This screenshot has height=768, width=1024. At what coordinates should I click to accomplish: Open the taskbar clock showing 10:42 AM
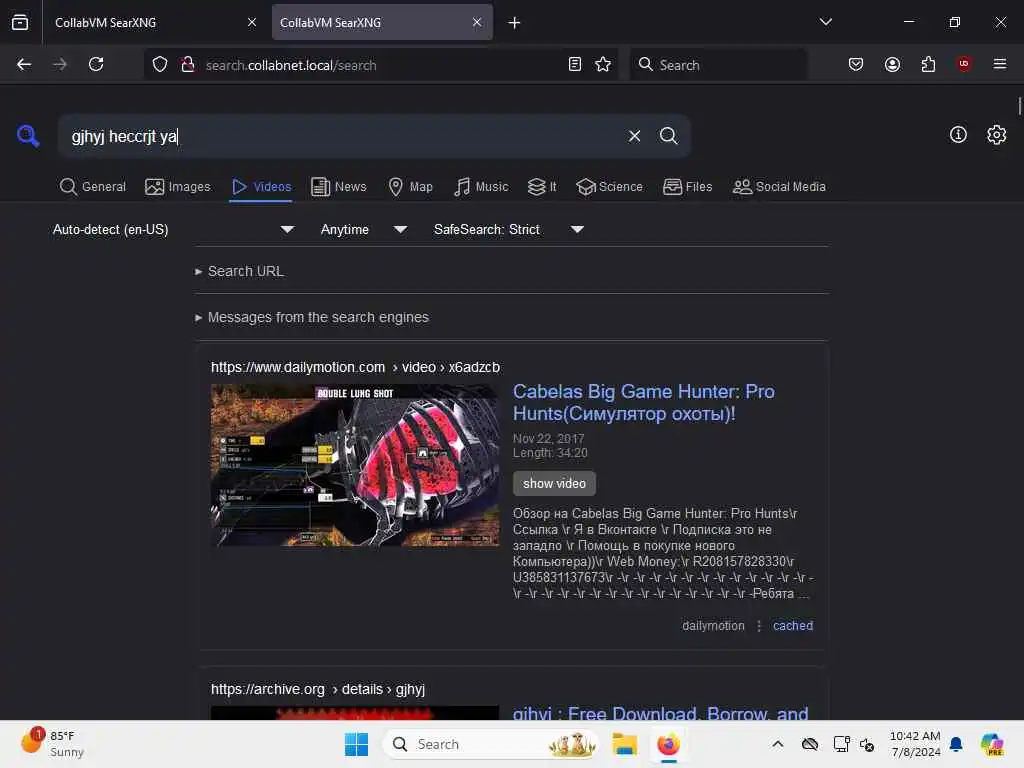(x=915, y=744)
